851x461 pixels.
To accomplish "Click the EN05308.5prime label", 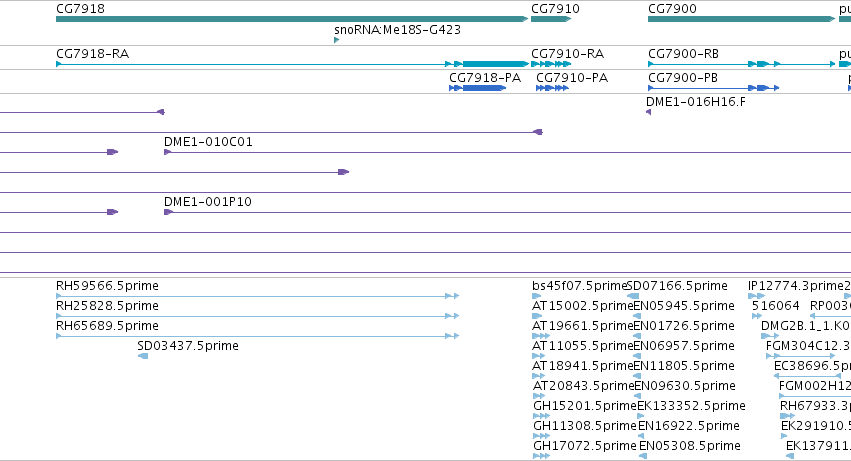I will pos(690,446).
